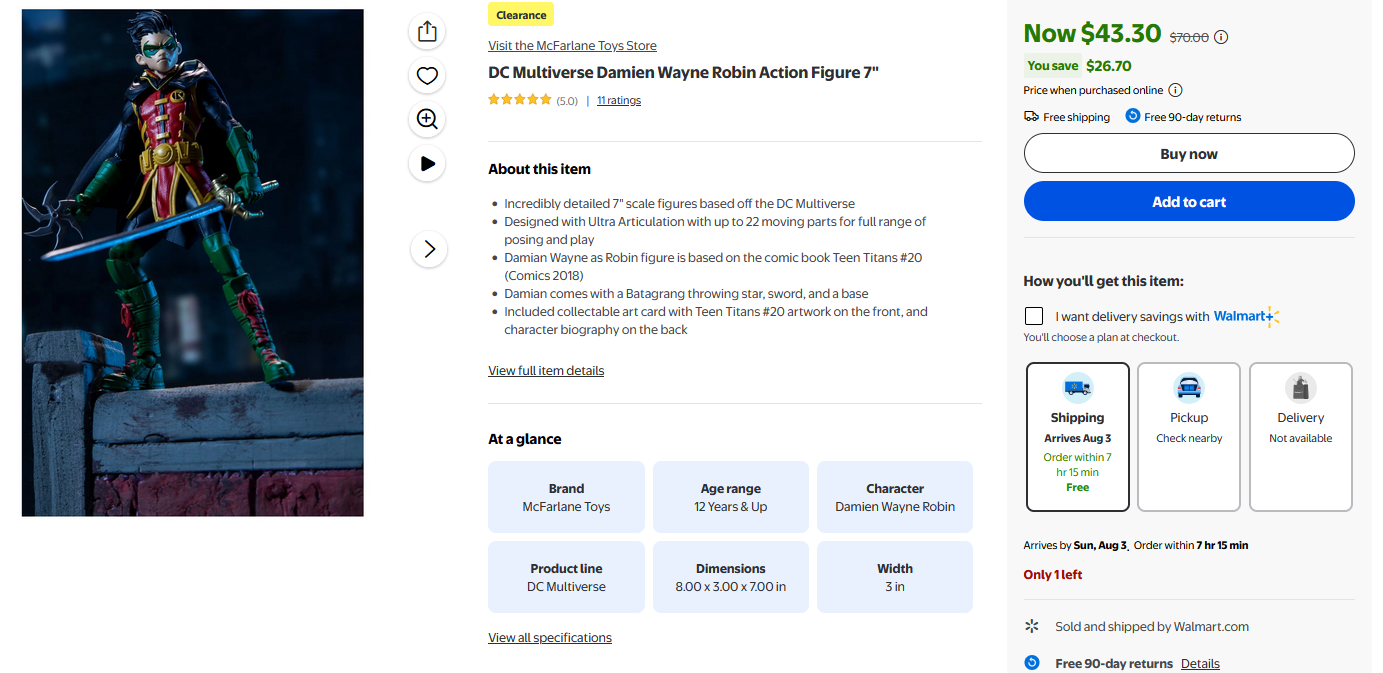Visit the McFarlane Toys Store link

pyautogui.click(x=572, y=46)
